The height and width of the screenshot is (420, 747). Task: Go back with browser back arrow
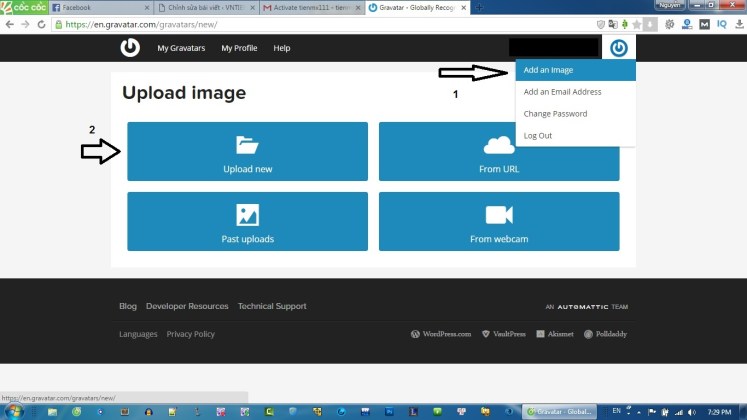click(x=10, y=24)
